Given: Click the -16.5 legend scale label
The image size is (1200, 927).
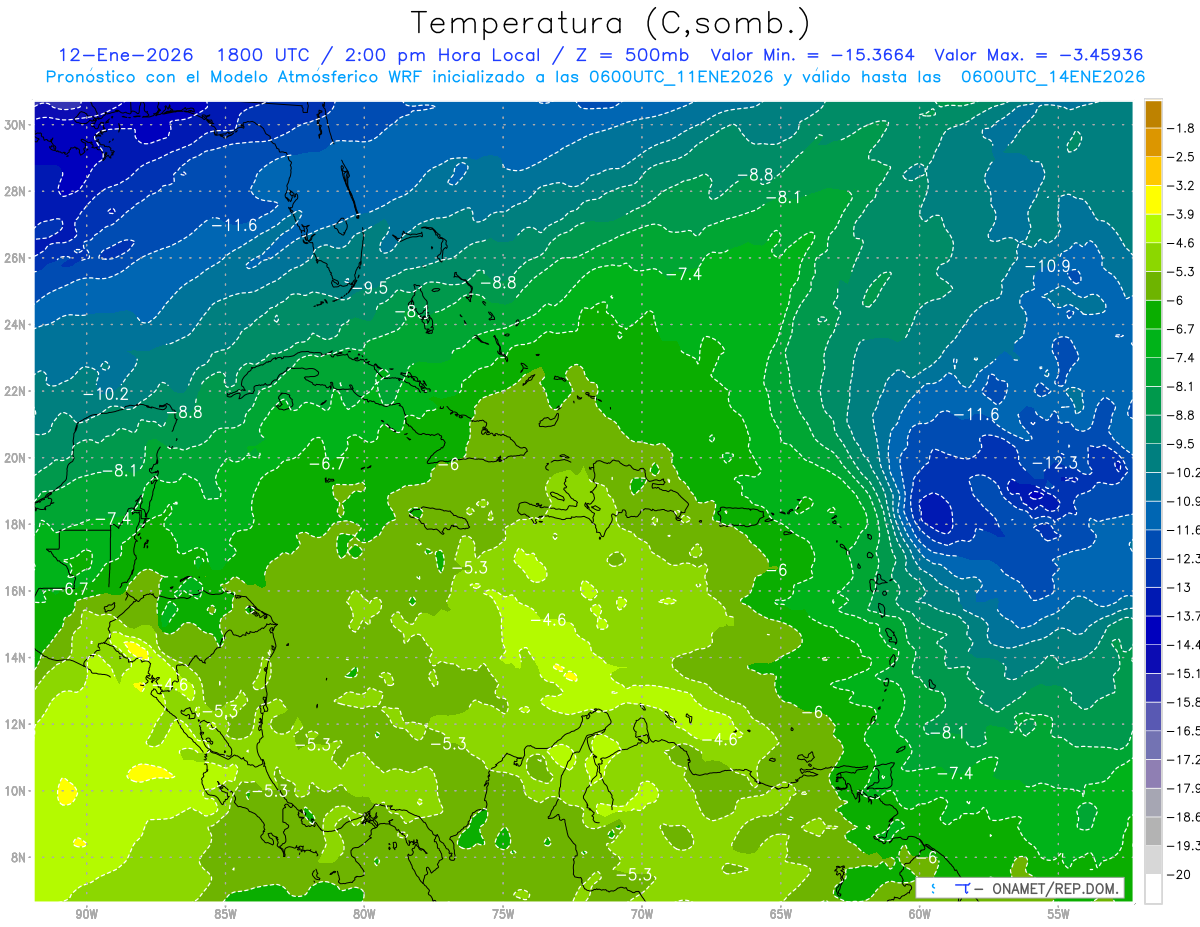Looking at the screenshot, I should 1183,731.
